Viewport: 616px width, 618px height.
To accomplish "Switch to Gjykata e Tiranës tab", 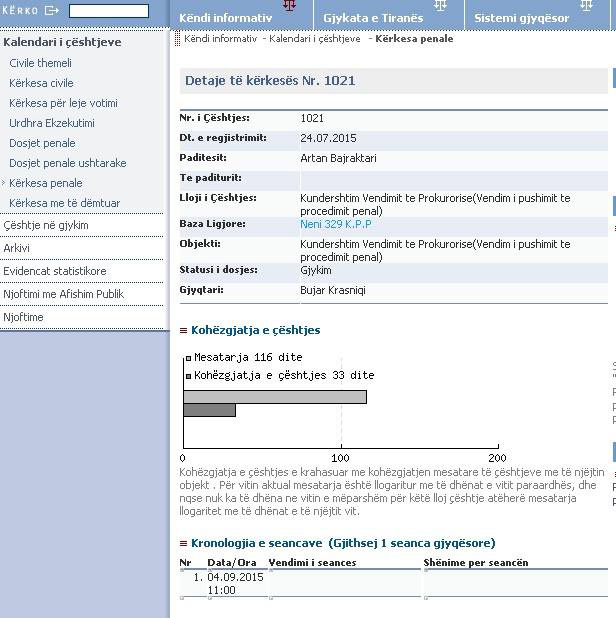I will tap(372, 18).
